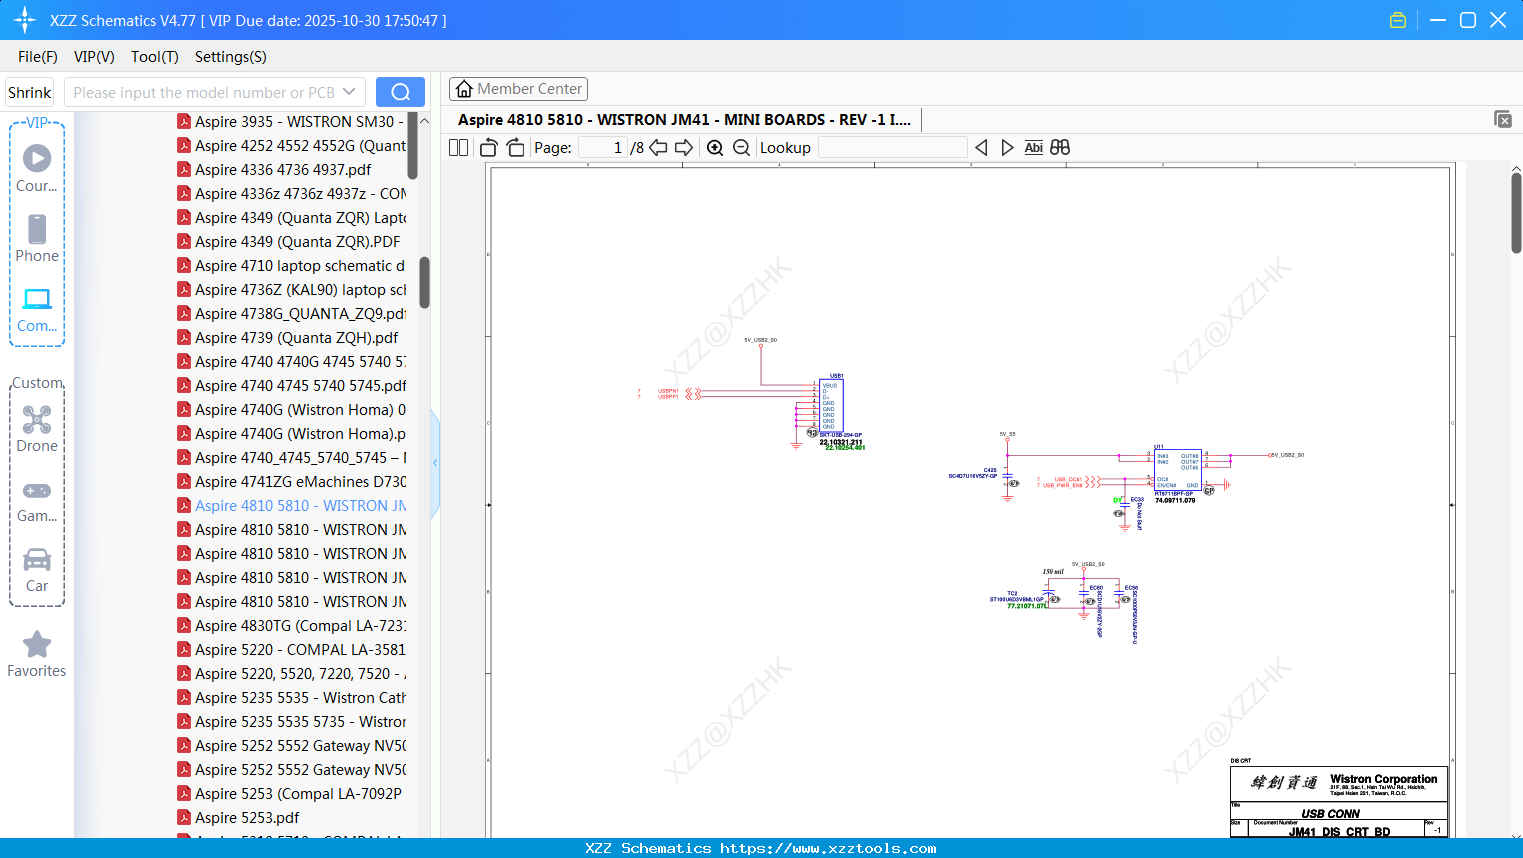Viewport: 1523px width, 858px height.
Task: Go to the next page arrow
Action: pos(684,148)
